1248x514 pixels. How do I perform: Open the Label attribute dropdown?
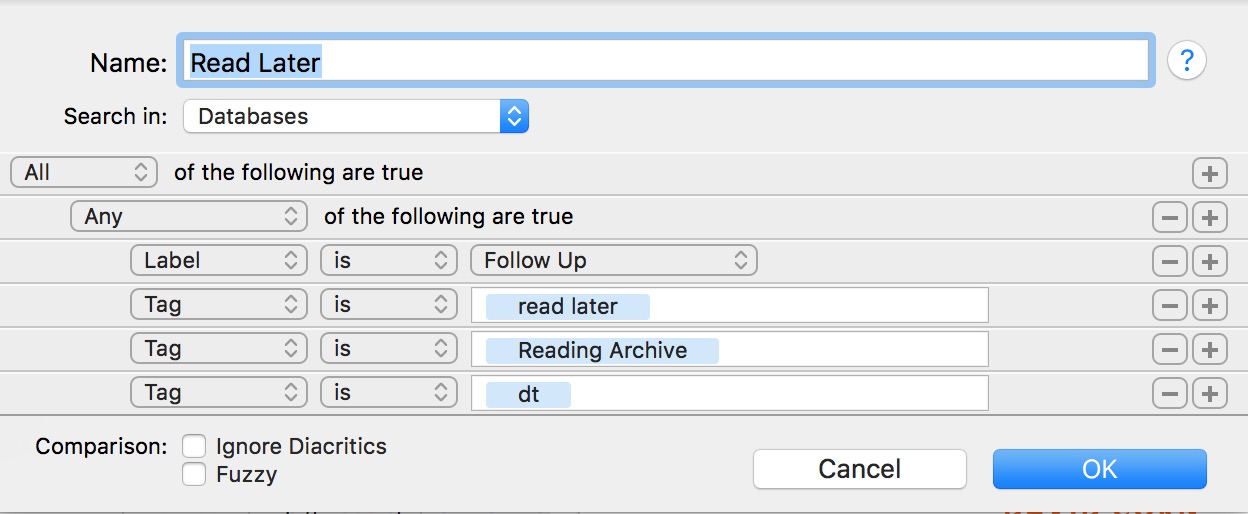[x=218, y=260]
